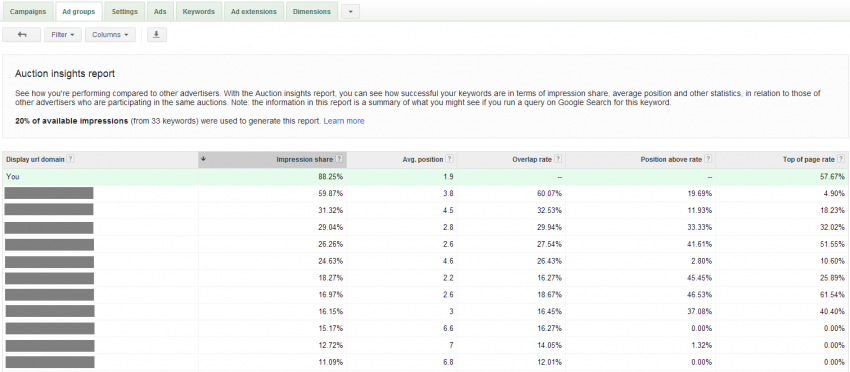Click the Top of page rate help icon

pyautogui.click(x=841, y=159)
